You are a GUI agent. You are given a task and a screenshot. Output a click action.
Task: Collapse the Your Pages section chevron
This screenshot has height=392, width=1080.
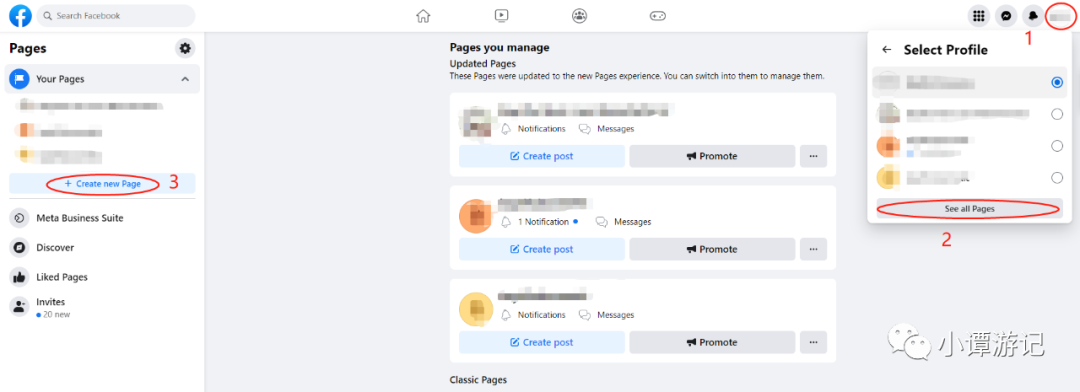185,79
